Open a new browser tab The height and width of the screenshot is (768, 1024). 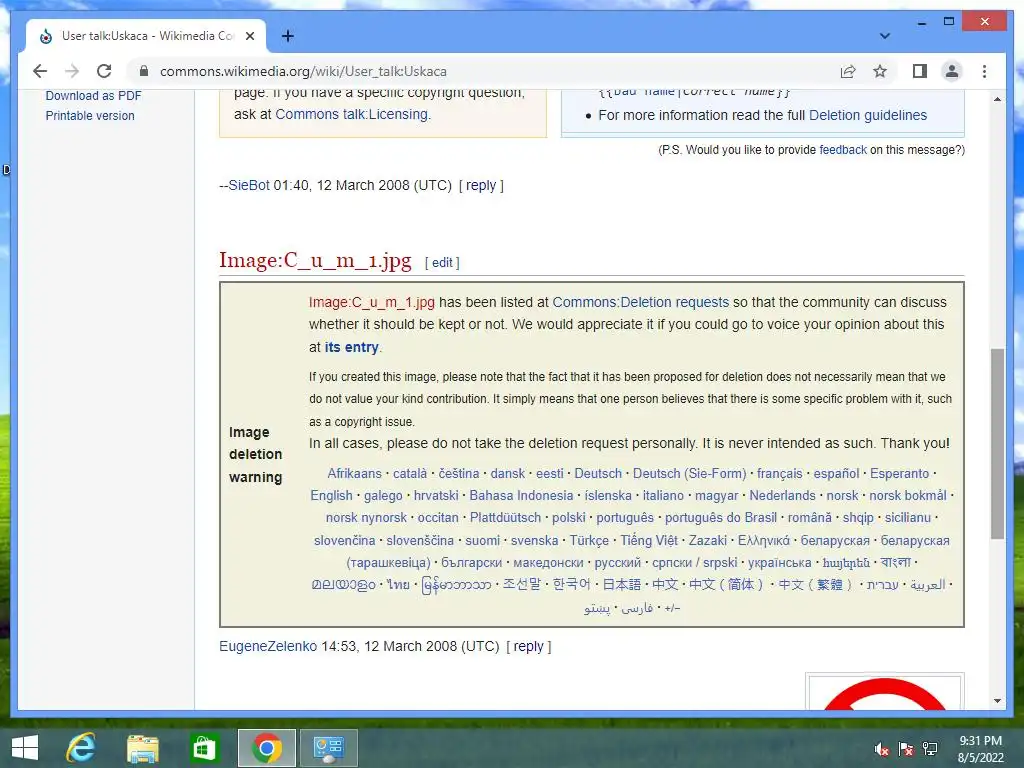(287, 36)
